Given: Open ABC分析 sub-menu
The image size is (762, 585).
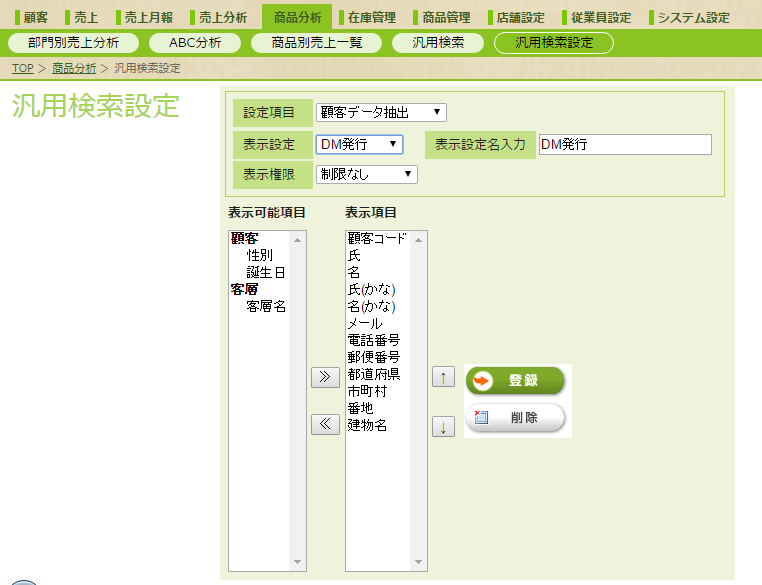Looking at the screenshot, I should click(x=195, y=43).
